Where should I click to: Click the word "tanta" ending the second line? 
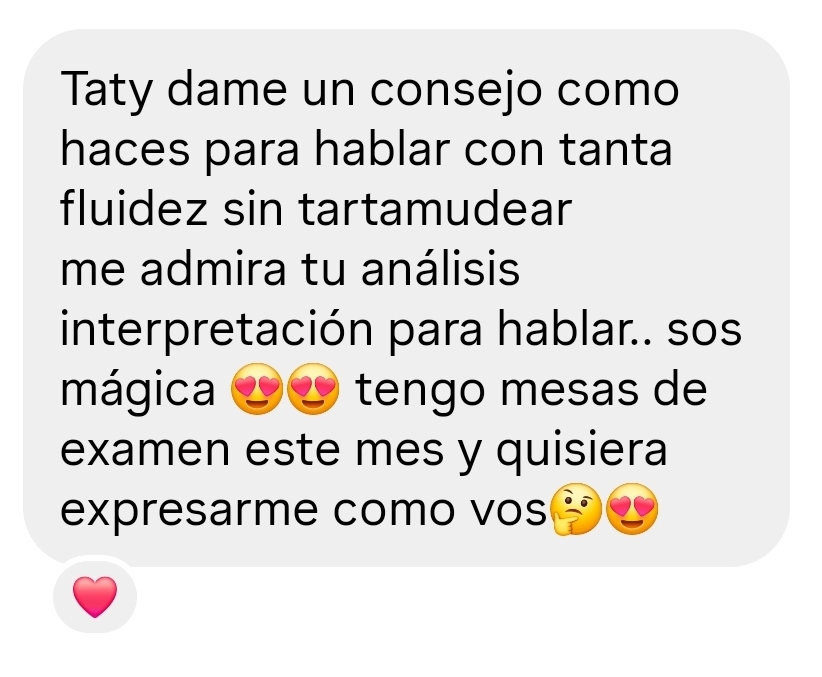coord(615,150)
